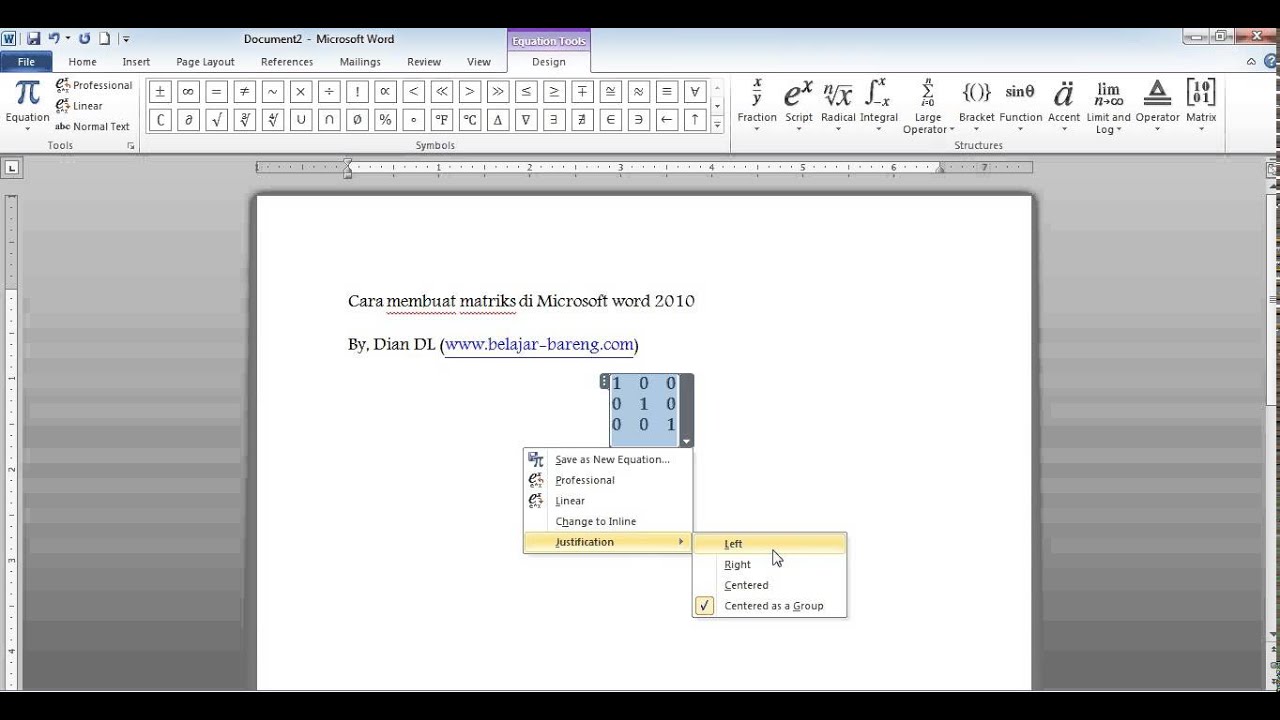Insert the element-of (∈) symbol

pos(611,120)
